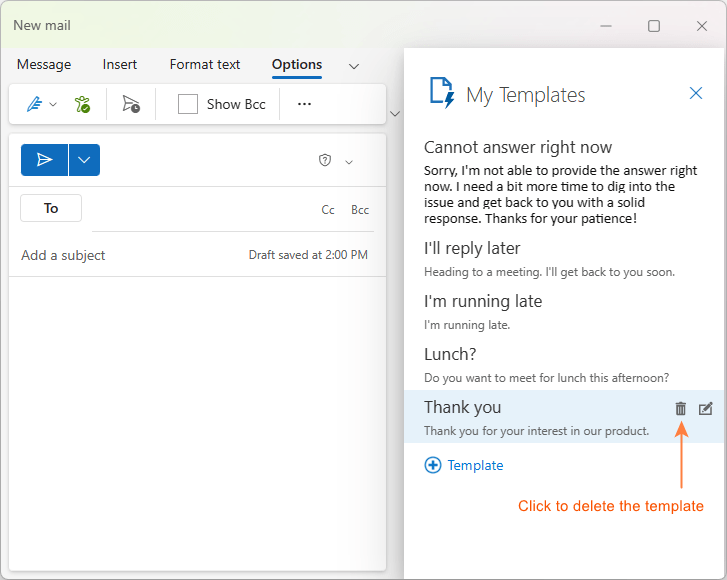The width and height of the screenshot is (727, 580).
Task: Enable the Show Bcc checkbox
Action: [x=188, y=104]
